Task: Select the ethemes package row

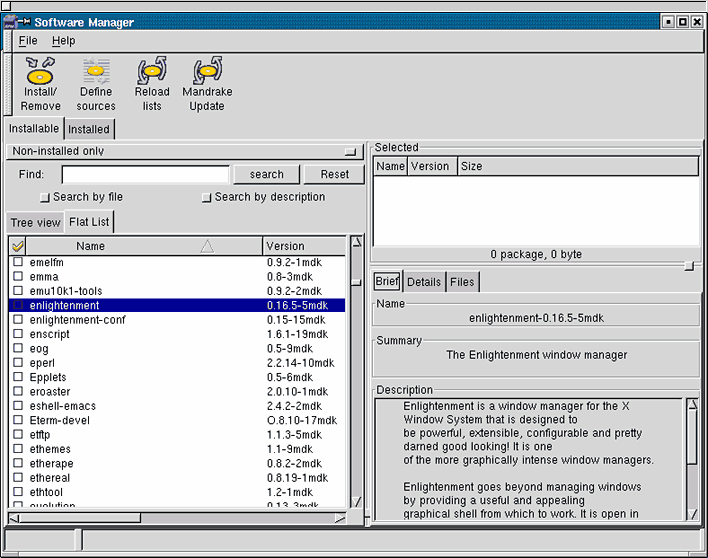Action: 177,449
